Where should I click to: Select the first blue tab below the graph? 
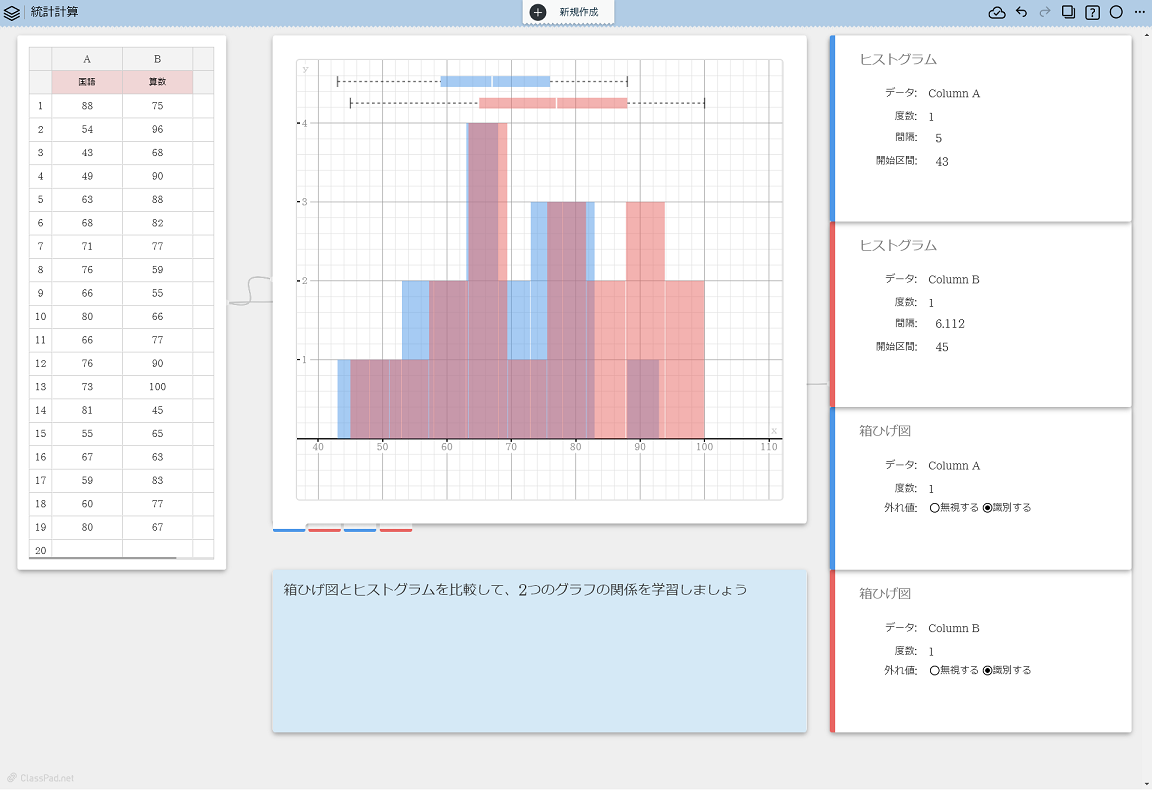pyautogui.click(x=289, y=529)
